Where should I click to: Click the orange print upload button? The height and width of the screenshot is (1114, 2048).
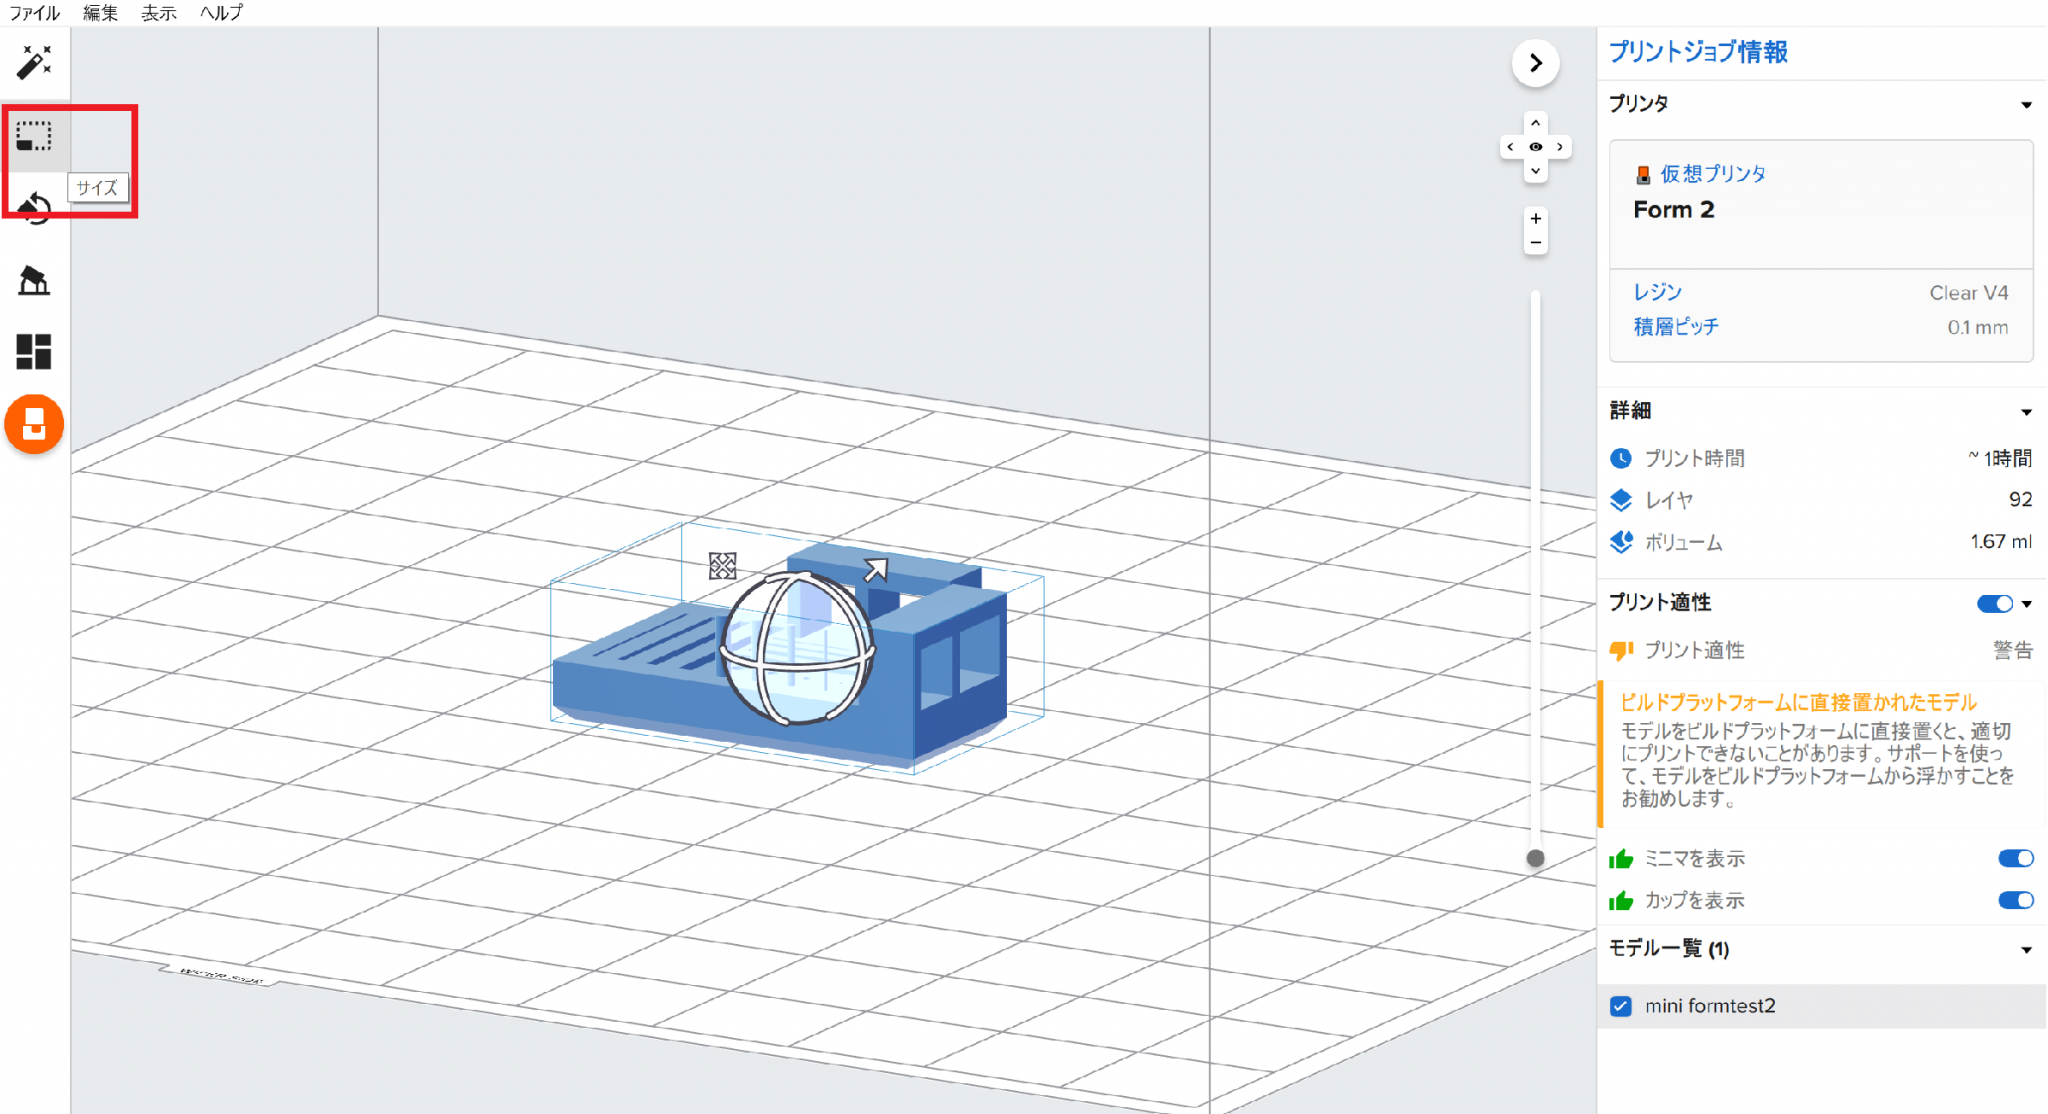coord(34,424)
